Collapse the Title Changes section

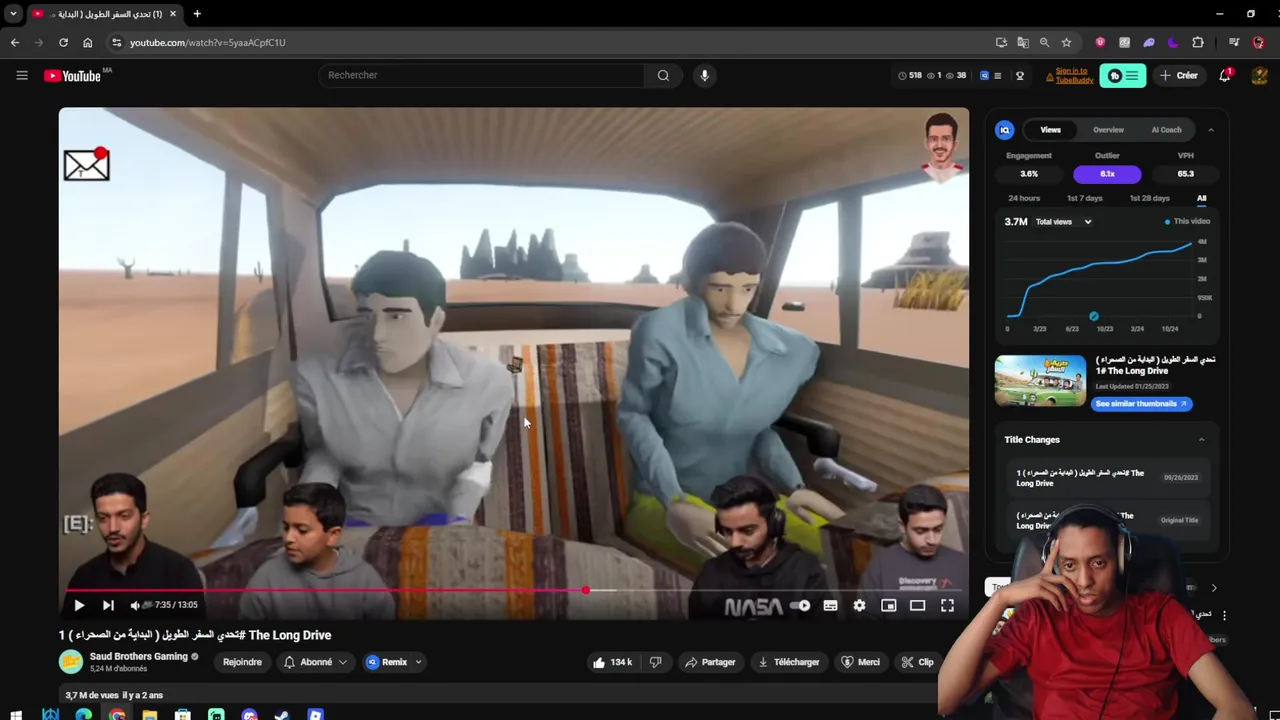coord(1201,440)
